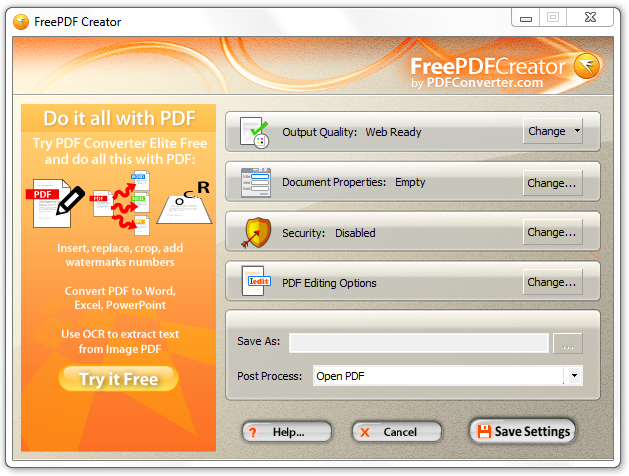Click the Document Properties form icon
The height and width of the screenshot is (476, 629).
[x=256, y=182]
